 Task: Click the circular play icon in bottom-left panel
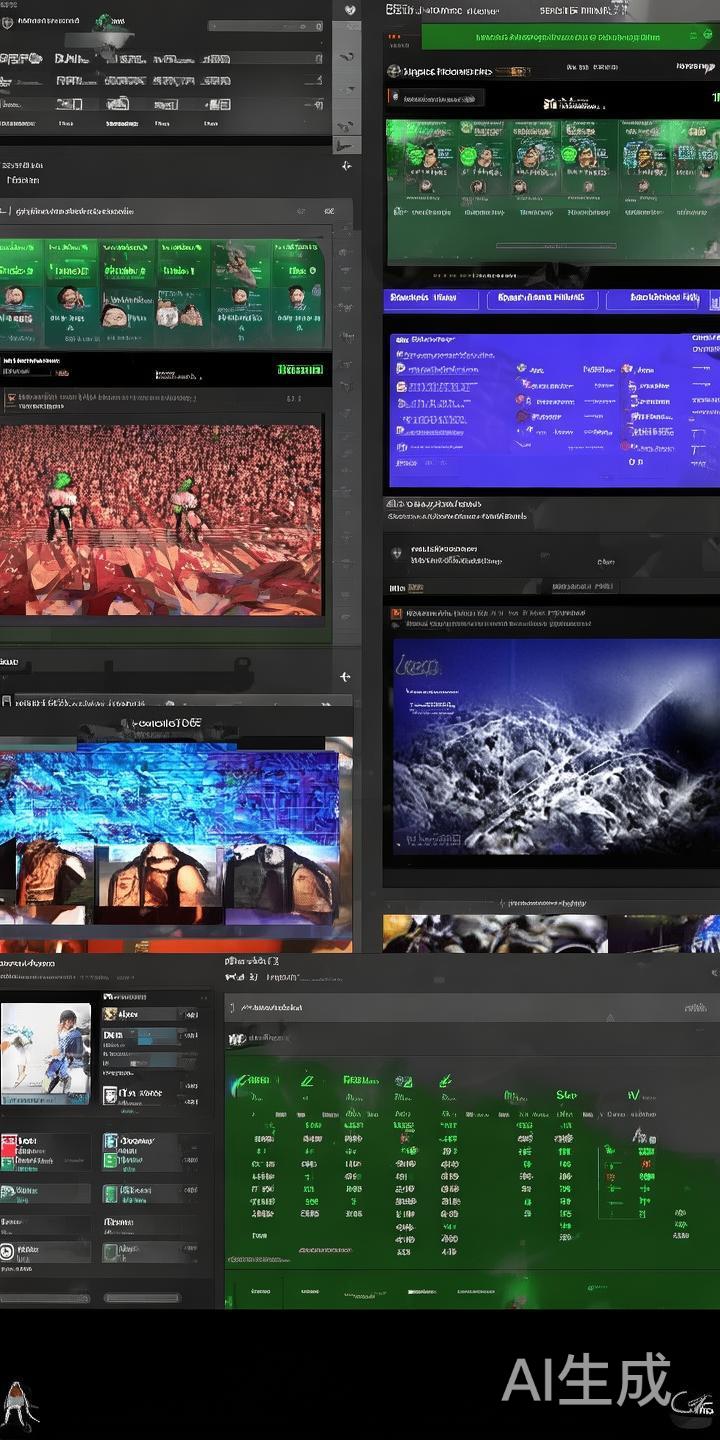click(x=8, y=1251)
